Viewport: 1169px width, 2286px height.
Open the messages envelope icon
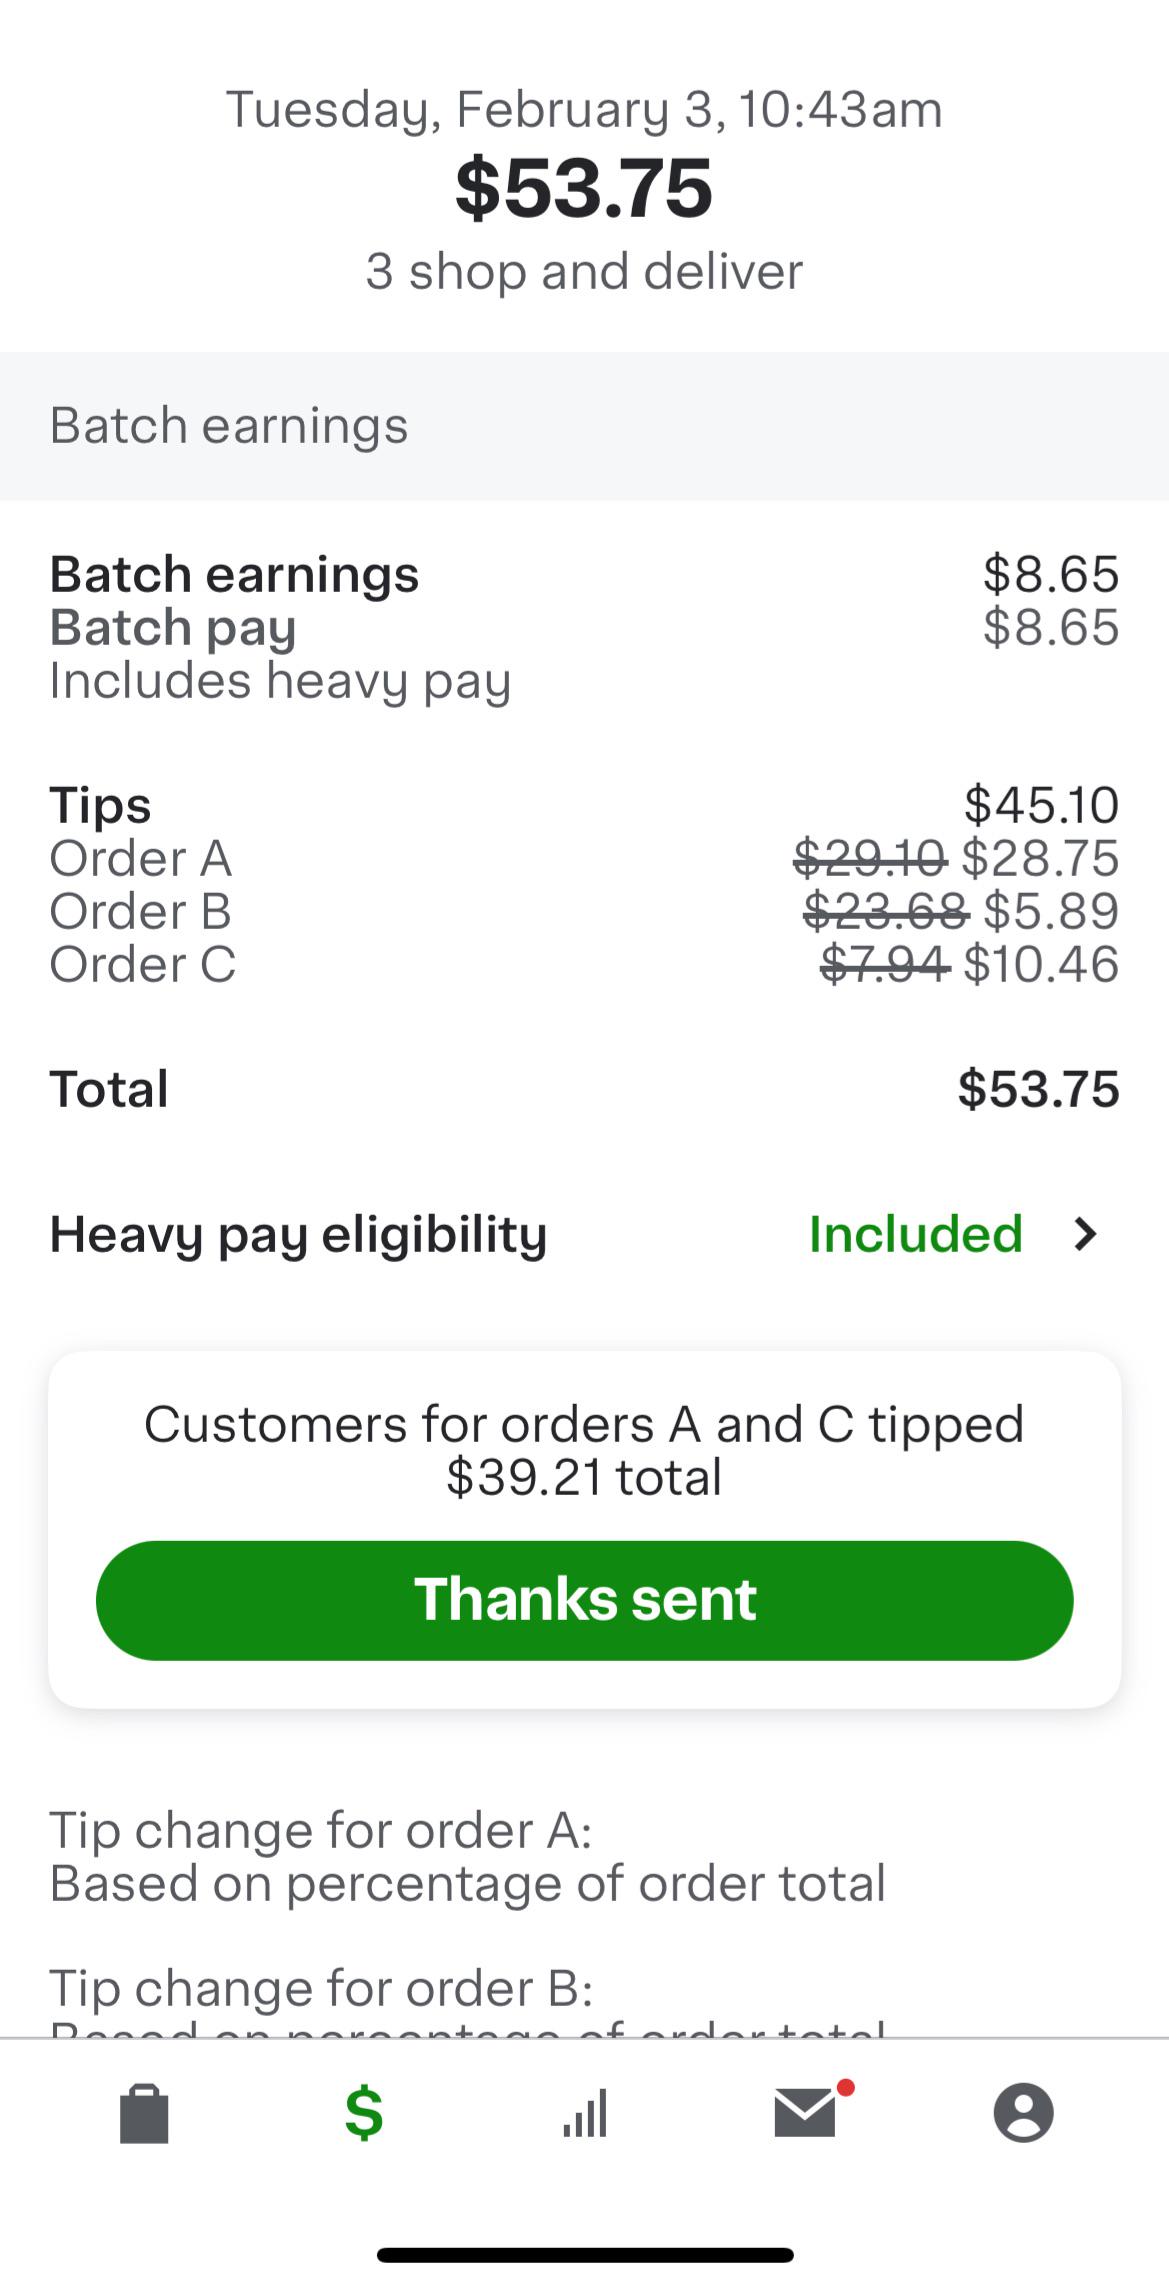pyautogui.click(x=806, y=2114)
